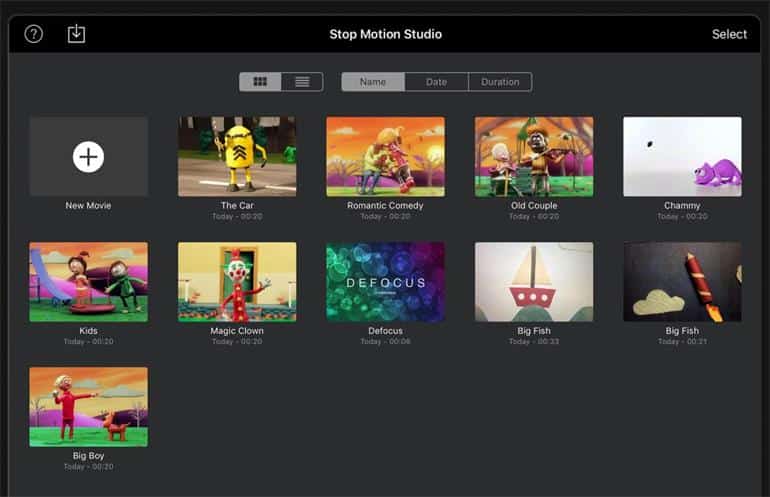Click the Old Couple title text
Image resolution: width=770 pixels, height=497 pixels.
[534, 205]
